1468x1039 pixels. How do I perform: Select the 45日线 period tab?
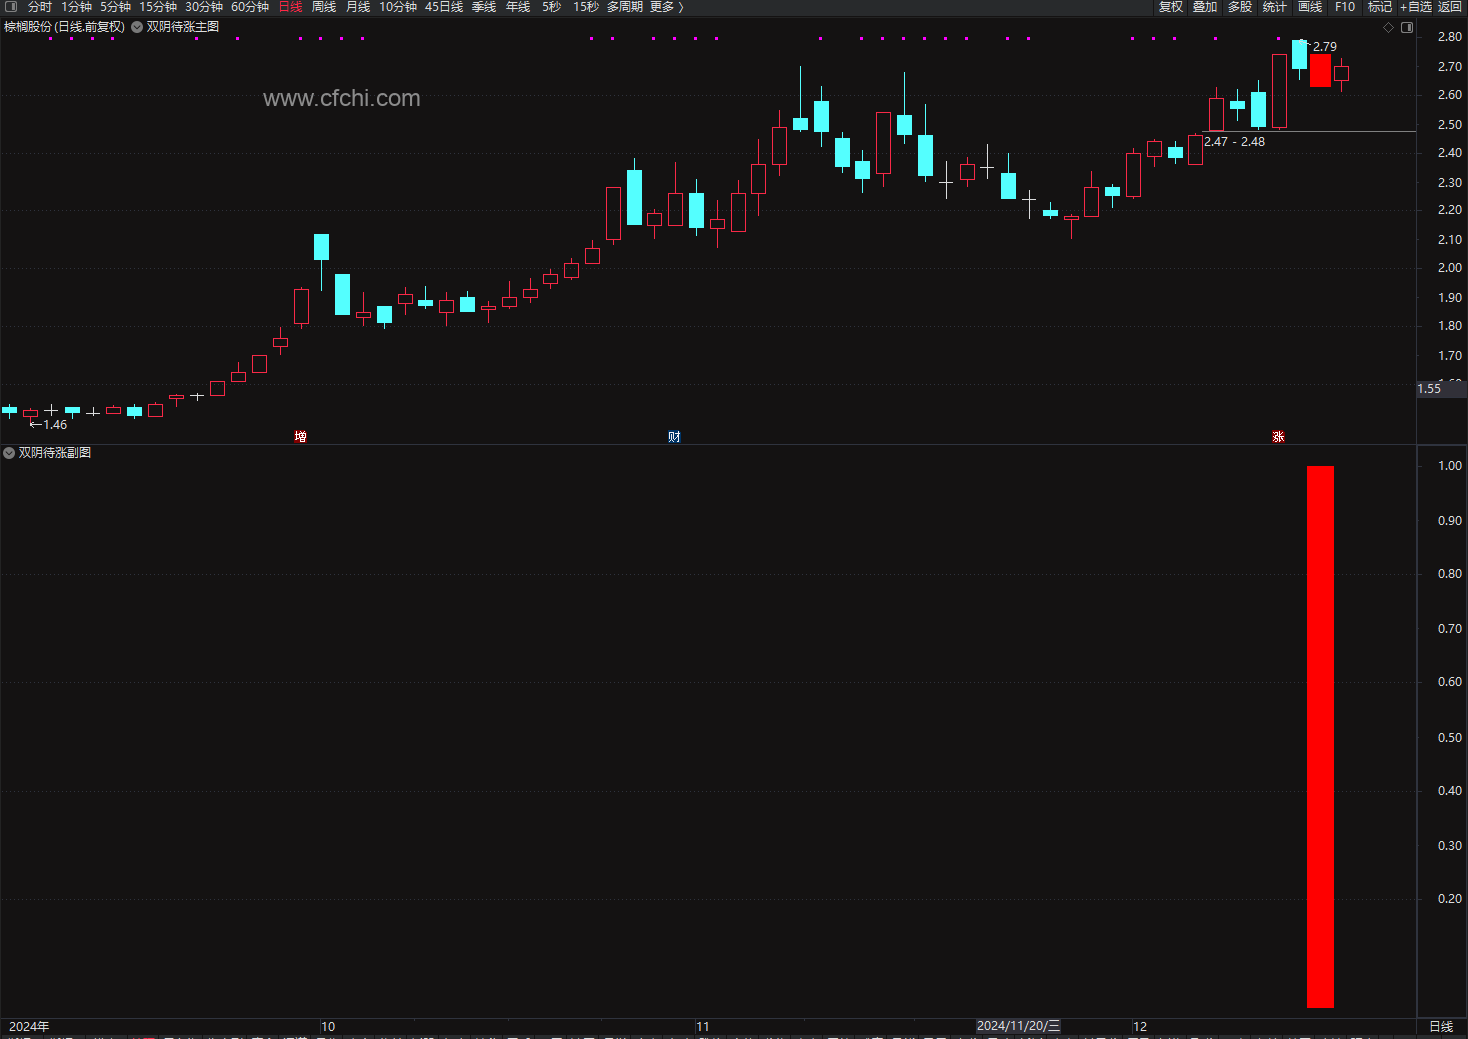pyautogui.click(x=444, y=7)
